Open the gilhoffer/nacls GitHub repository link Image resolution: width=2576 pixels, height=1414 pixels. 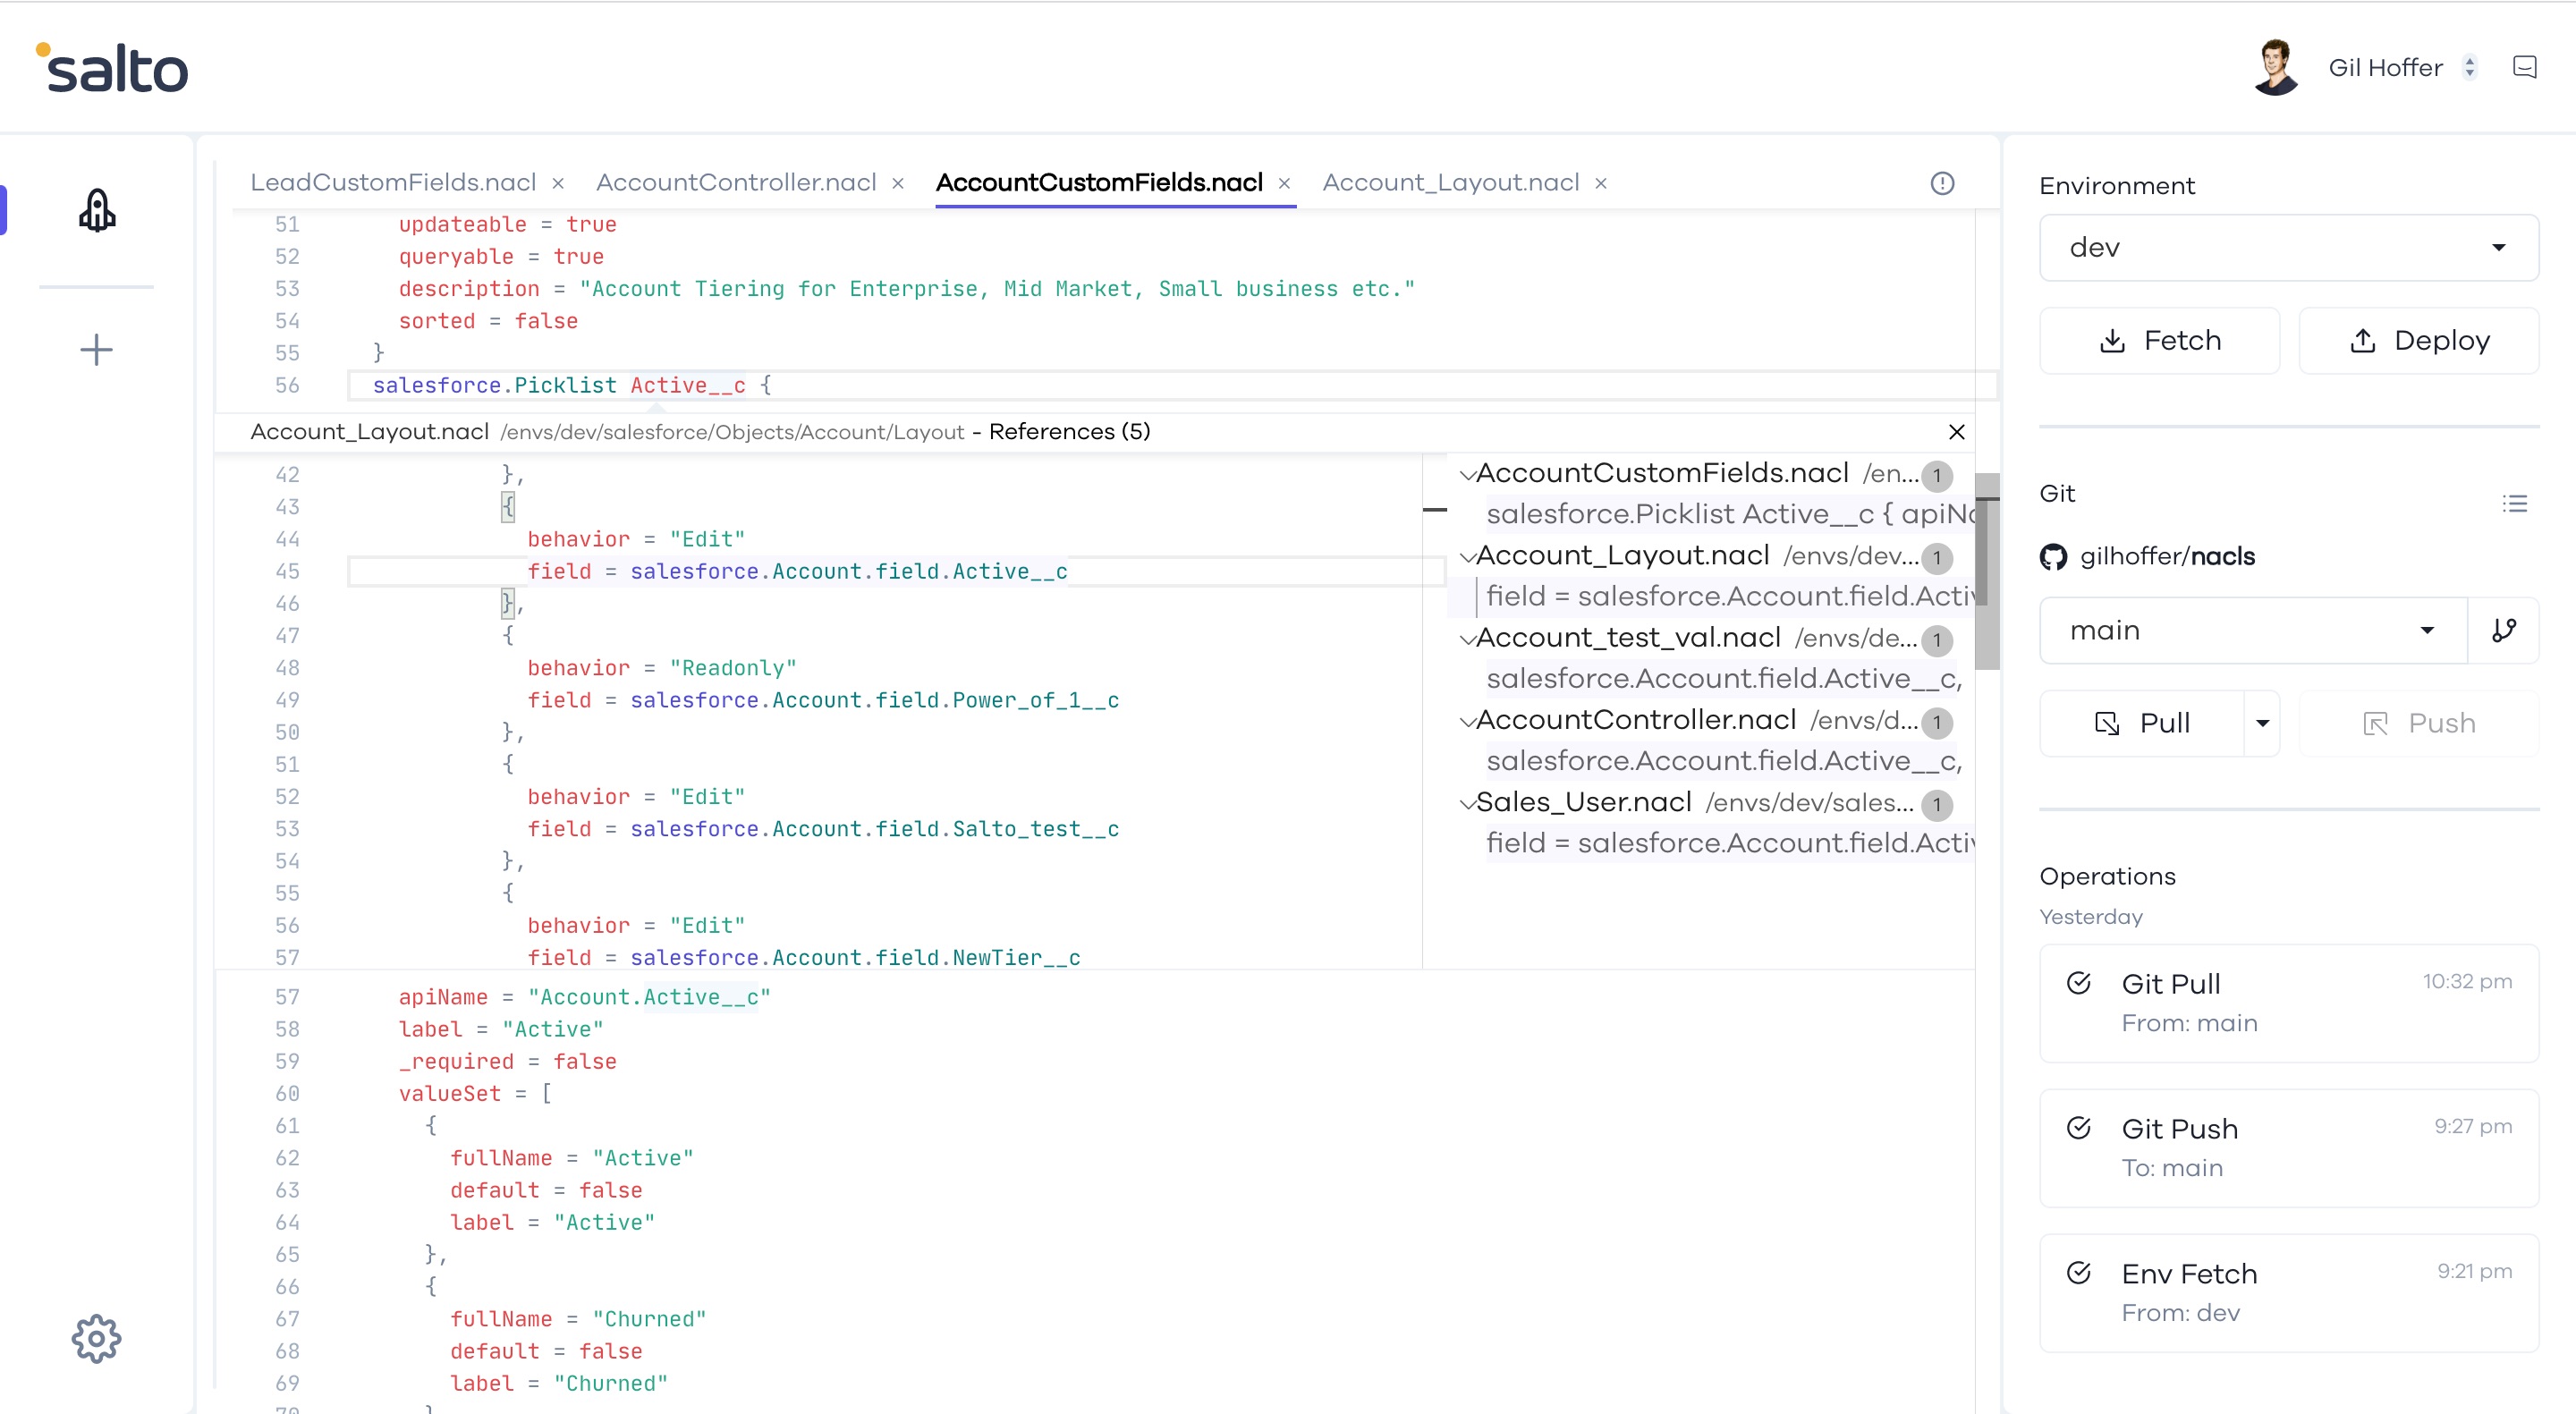point(2167,556)
